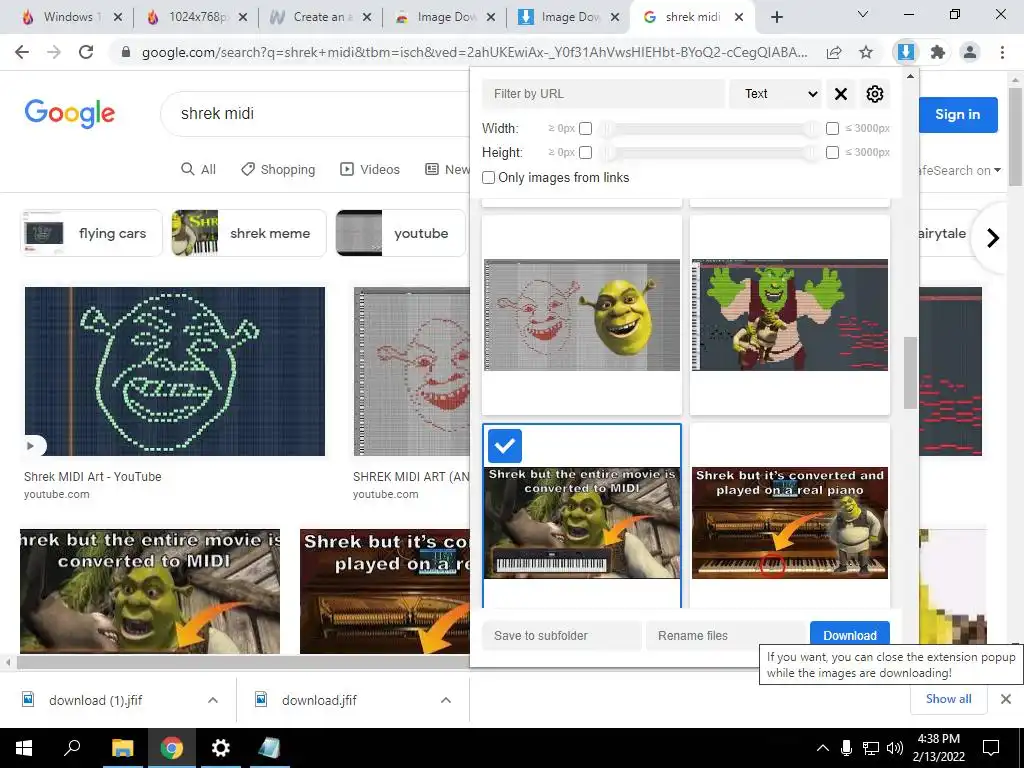1024x768 pixels.
Task: Click Show all downloads
Action: click(948, 699)
